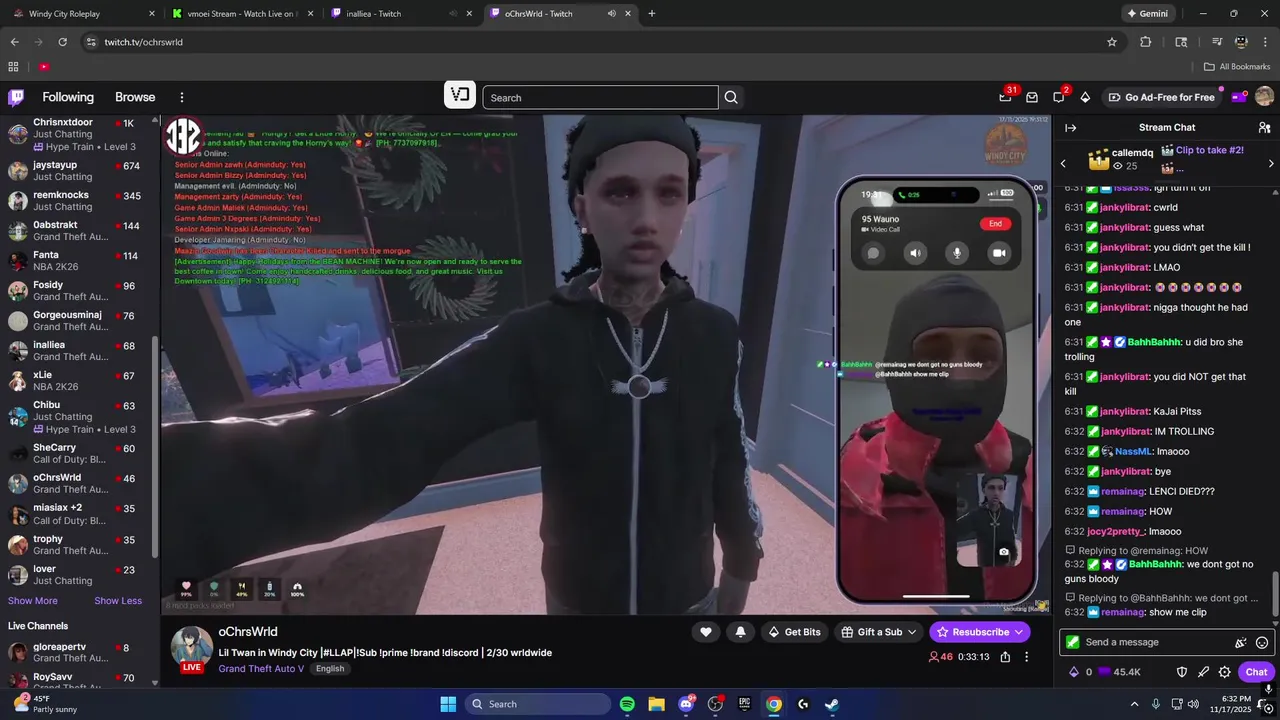
Task: Open All Bookmarks folder
Action: (1237, 67)
